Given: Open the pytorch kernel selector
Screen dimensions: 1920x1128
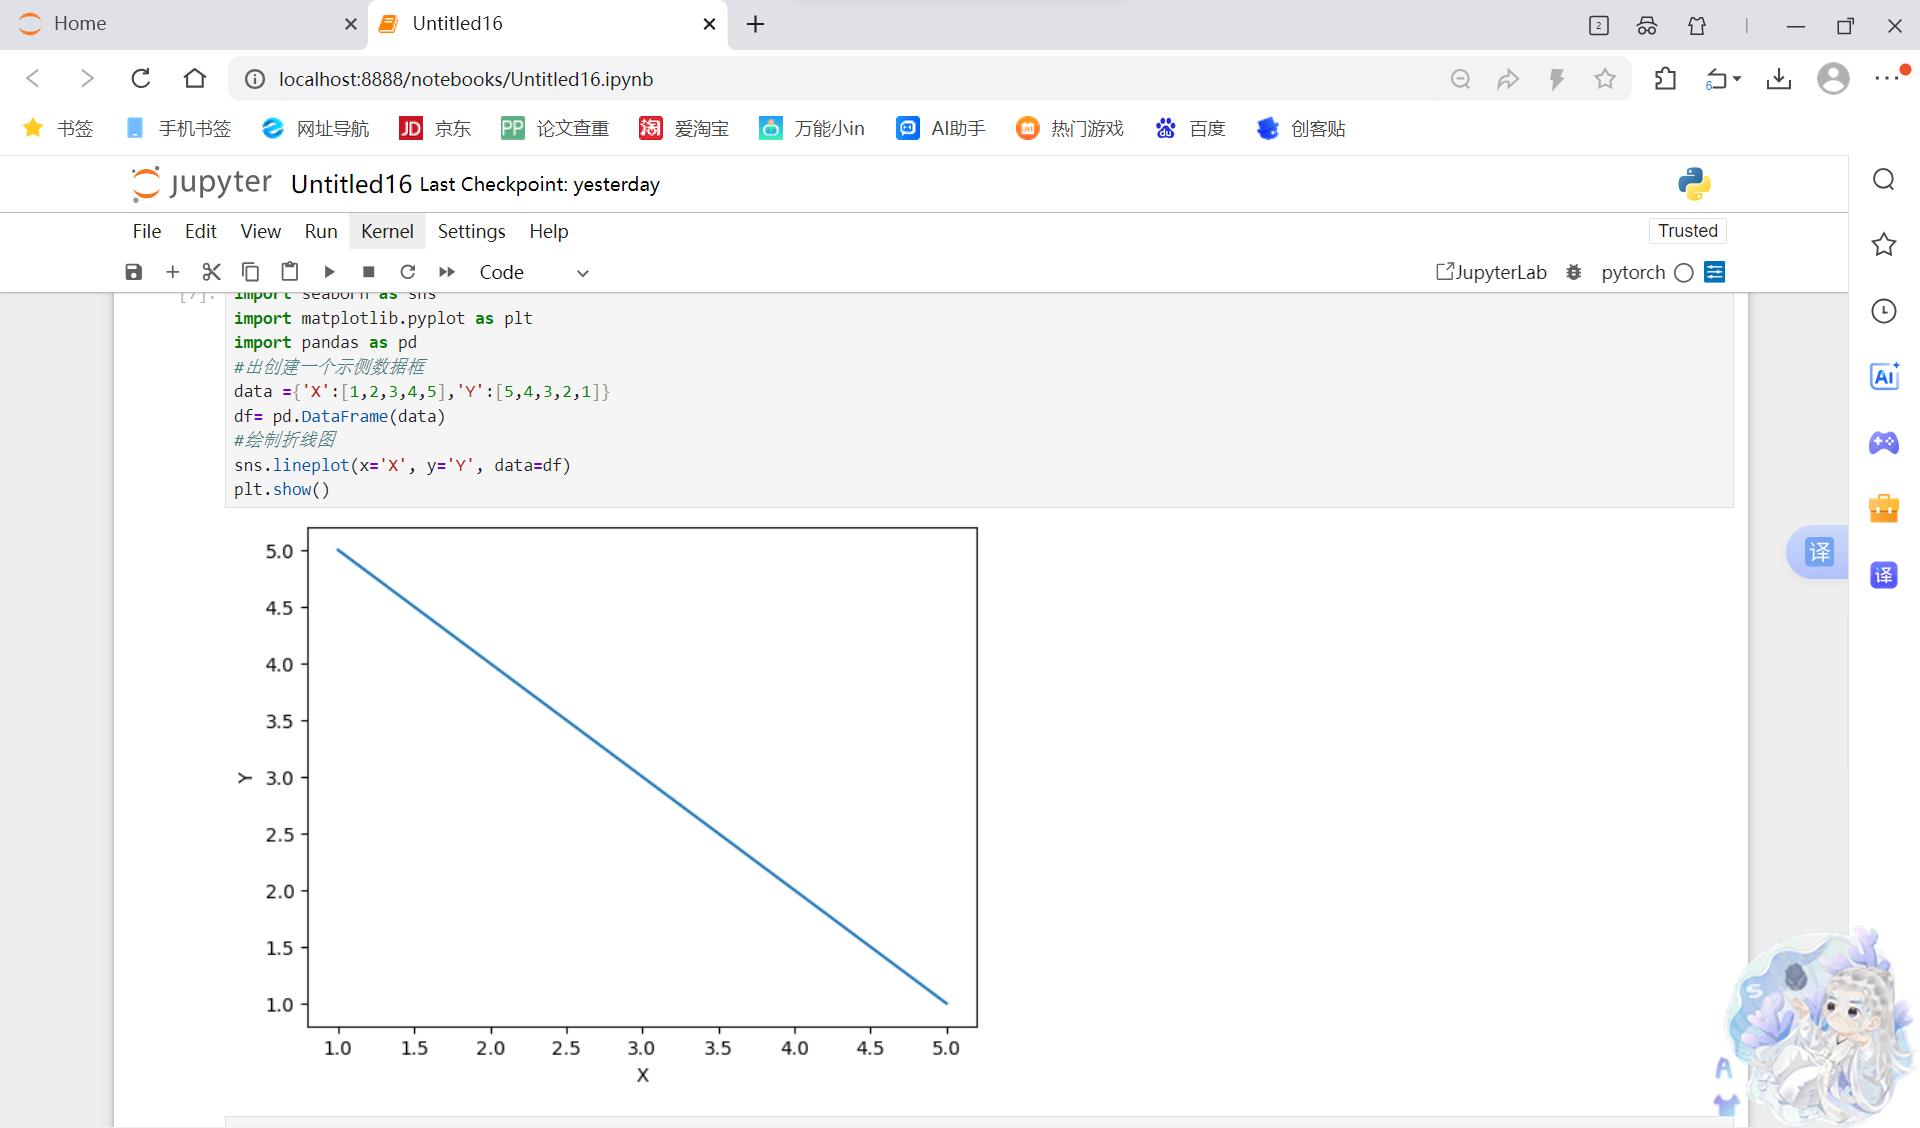Looking at the screenshot, I should [1632, 272].
